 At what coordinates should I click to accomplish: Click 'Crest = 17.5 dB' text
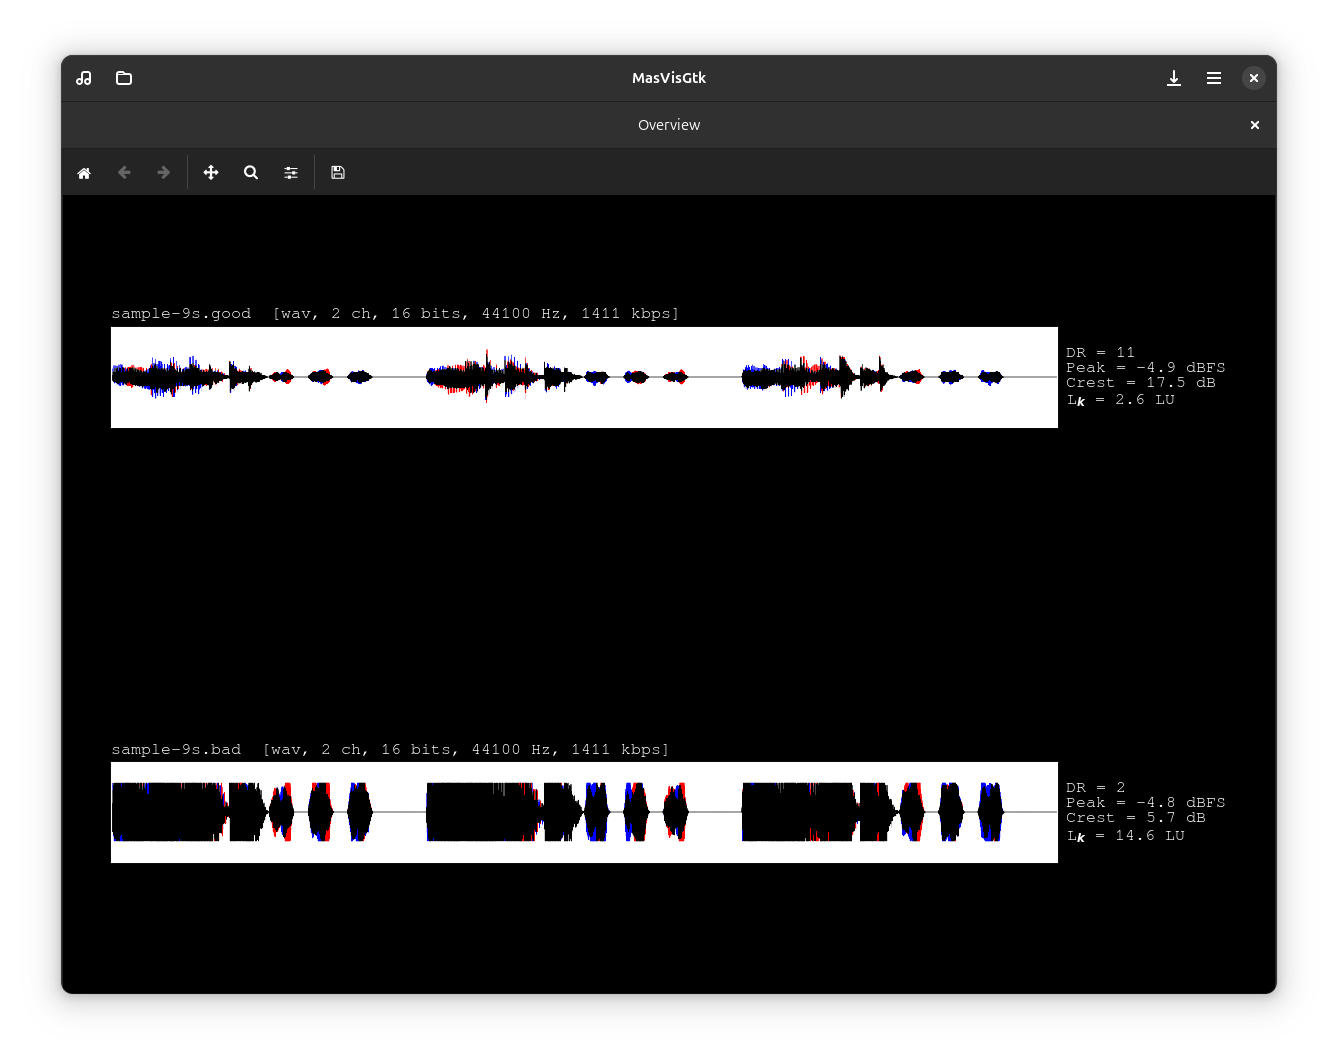[1140, 382]
